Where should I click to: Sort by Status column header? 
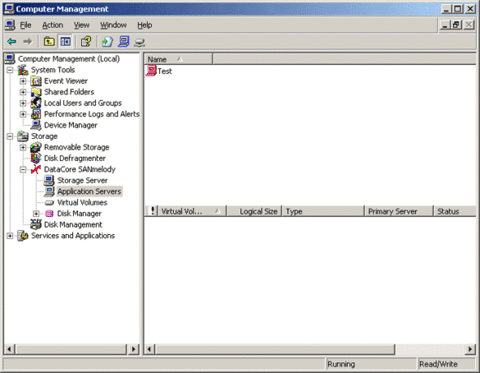coord(455,211)
